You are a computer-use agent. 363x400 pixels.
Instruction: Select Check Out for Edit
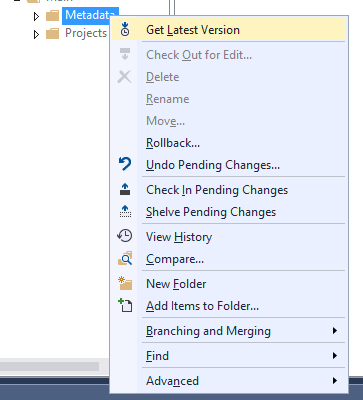(229, 55)
